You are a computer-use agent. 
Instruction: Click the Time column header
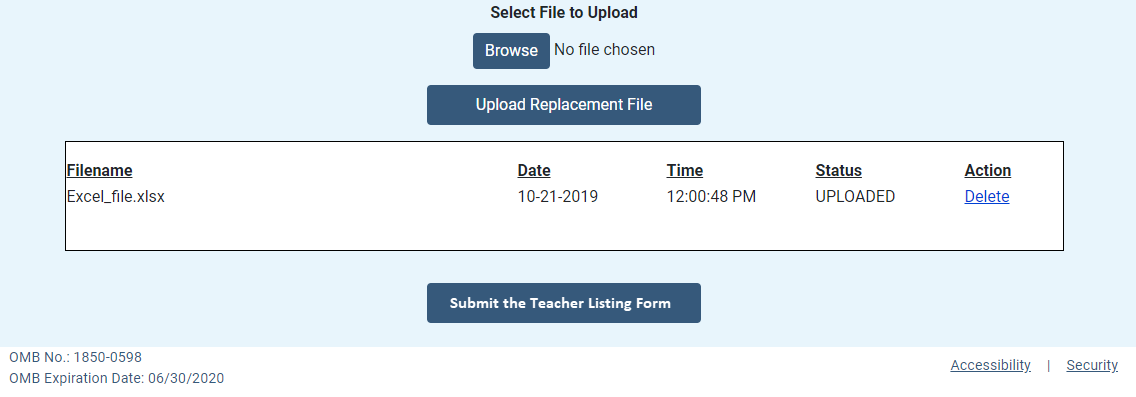click(685, 170)
